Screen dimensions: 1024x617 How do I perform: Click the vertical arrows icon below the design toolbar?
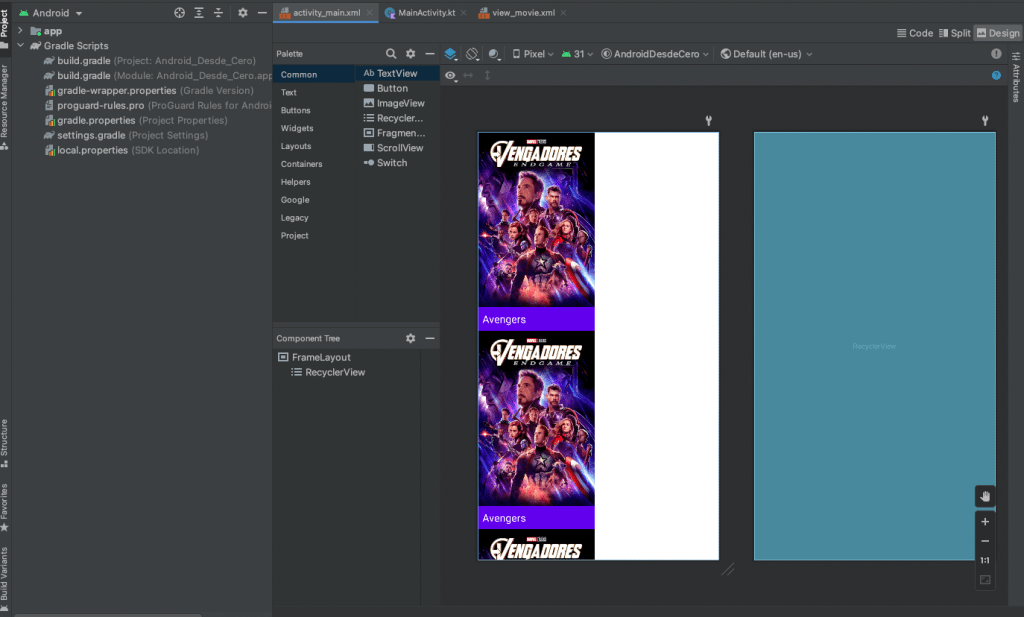487,75
